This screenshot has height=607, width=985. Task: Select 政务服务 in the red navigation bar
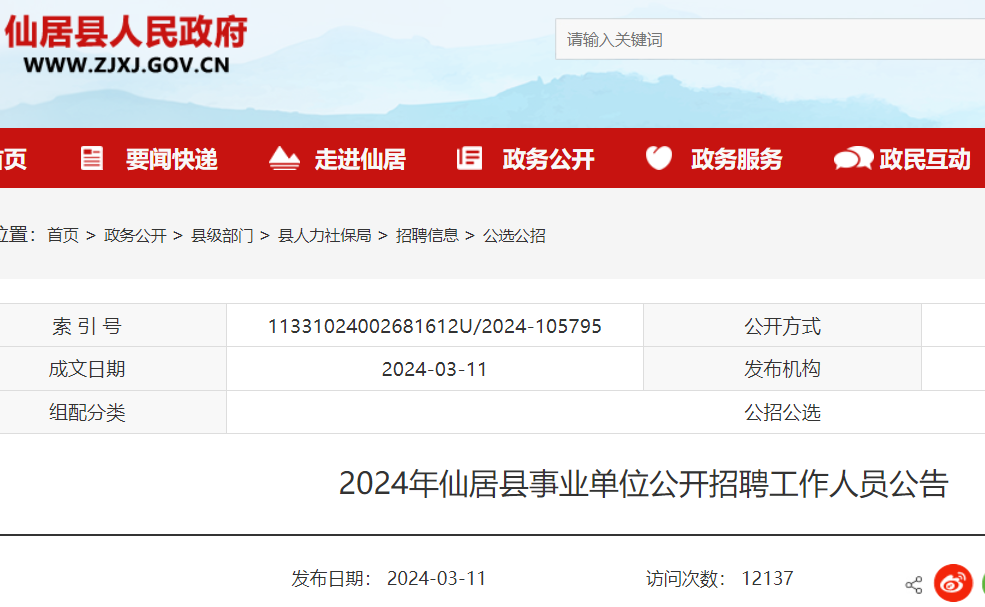coord(736,159)
